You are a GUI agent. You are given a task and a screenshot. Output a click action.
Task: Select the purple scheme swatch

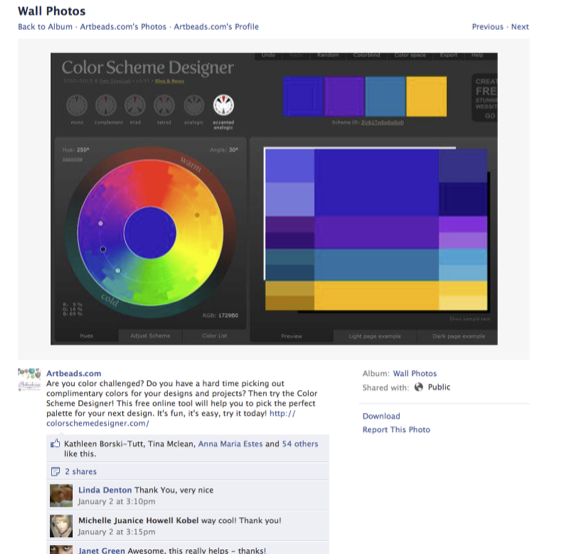pos(344,97)
